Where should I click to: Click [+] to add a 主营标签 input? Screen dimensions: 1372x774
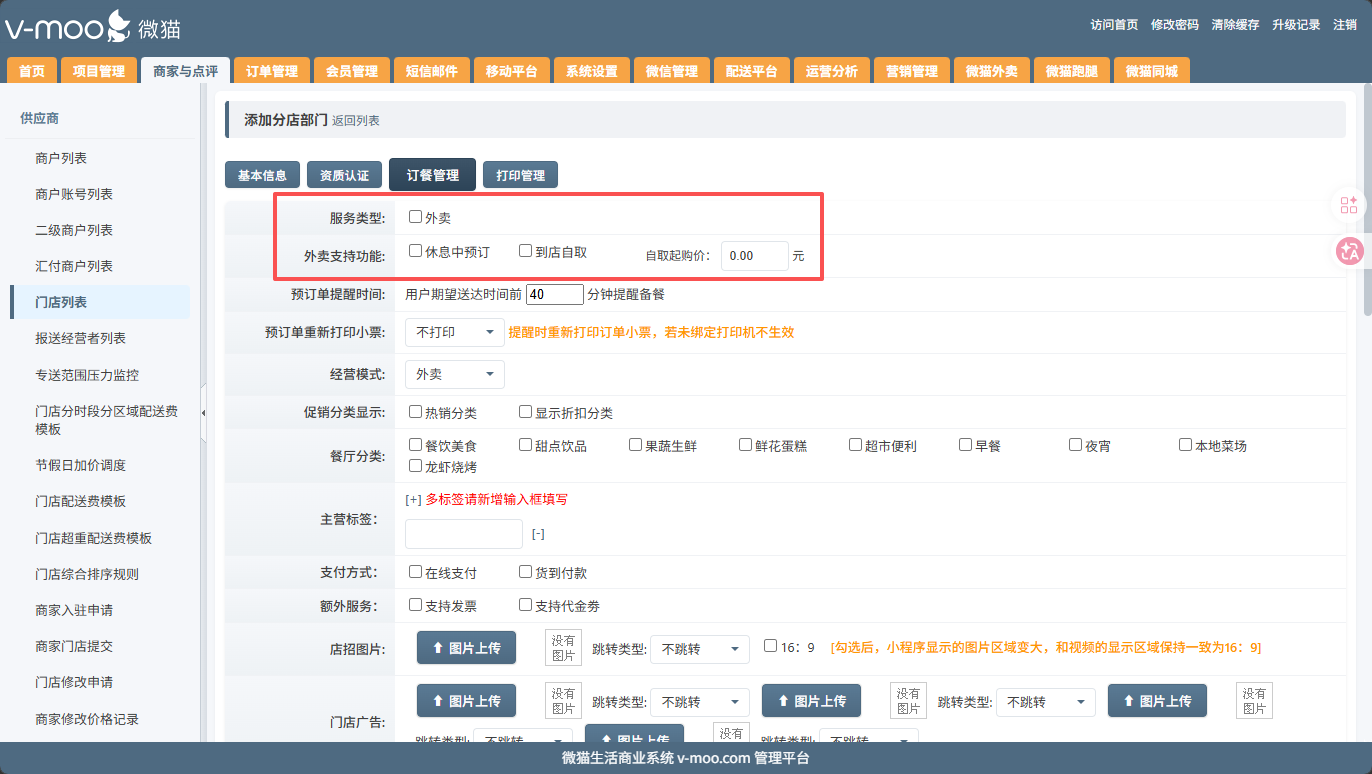tap(413, 499)
